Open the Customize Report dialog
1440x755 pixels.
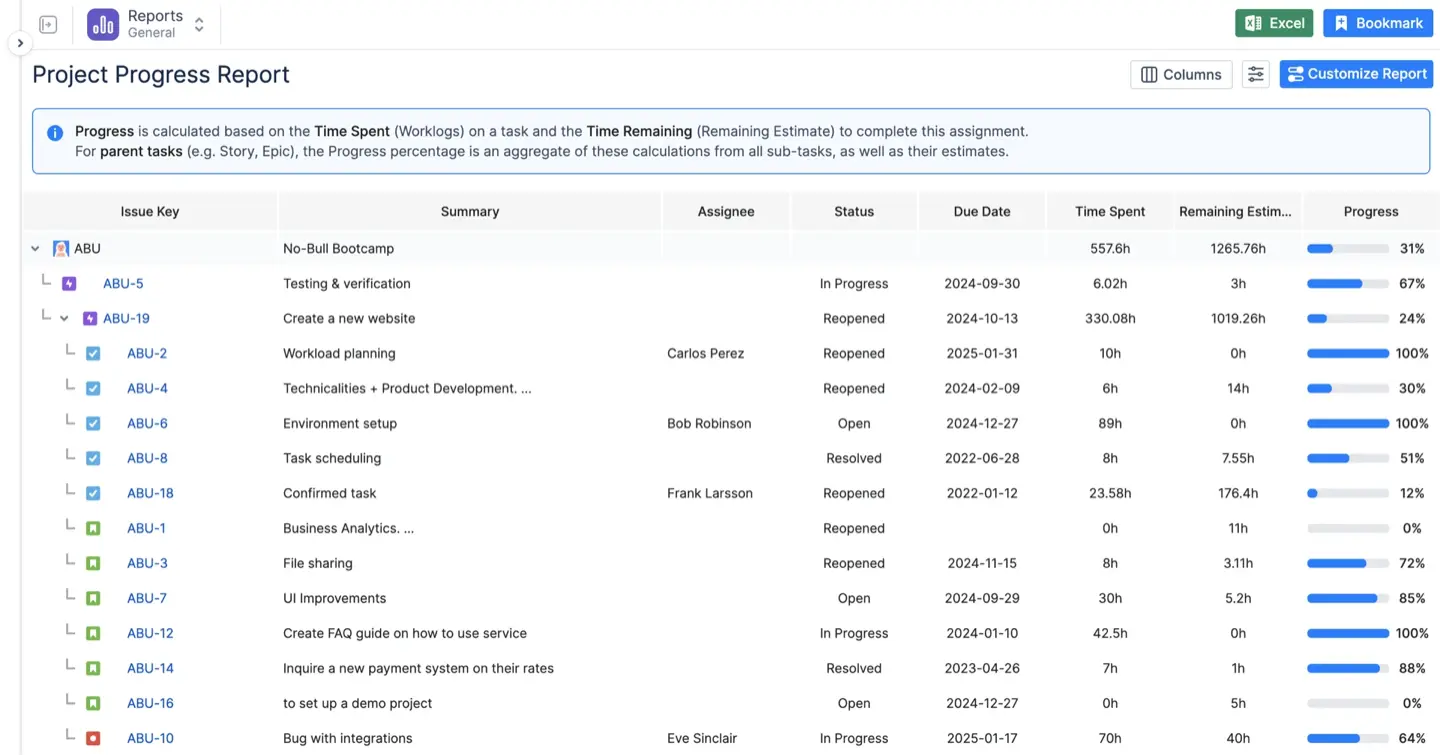pyautogui.click(x=1356, y=74)
